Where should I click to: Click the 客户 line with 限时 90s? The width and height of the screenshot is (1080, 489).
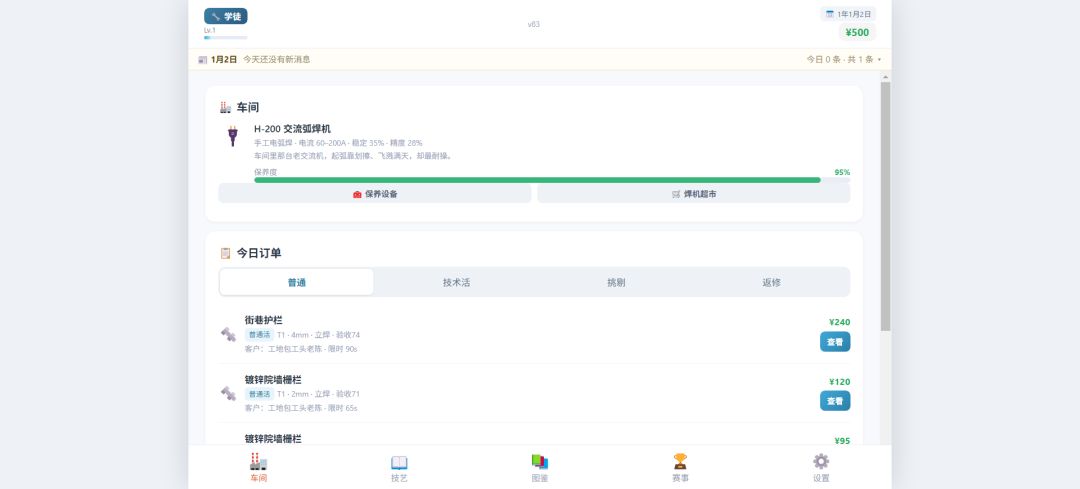pyautogui.click(x=300, y=348)
